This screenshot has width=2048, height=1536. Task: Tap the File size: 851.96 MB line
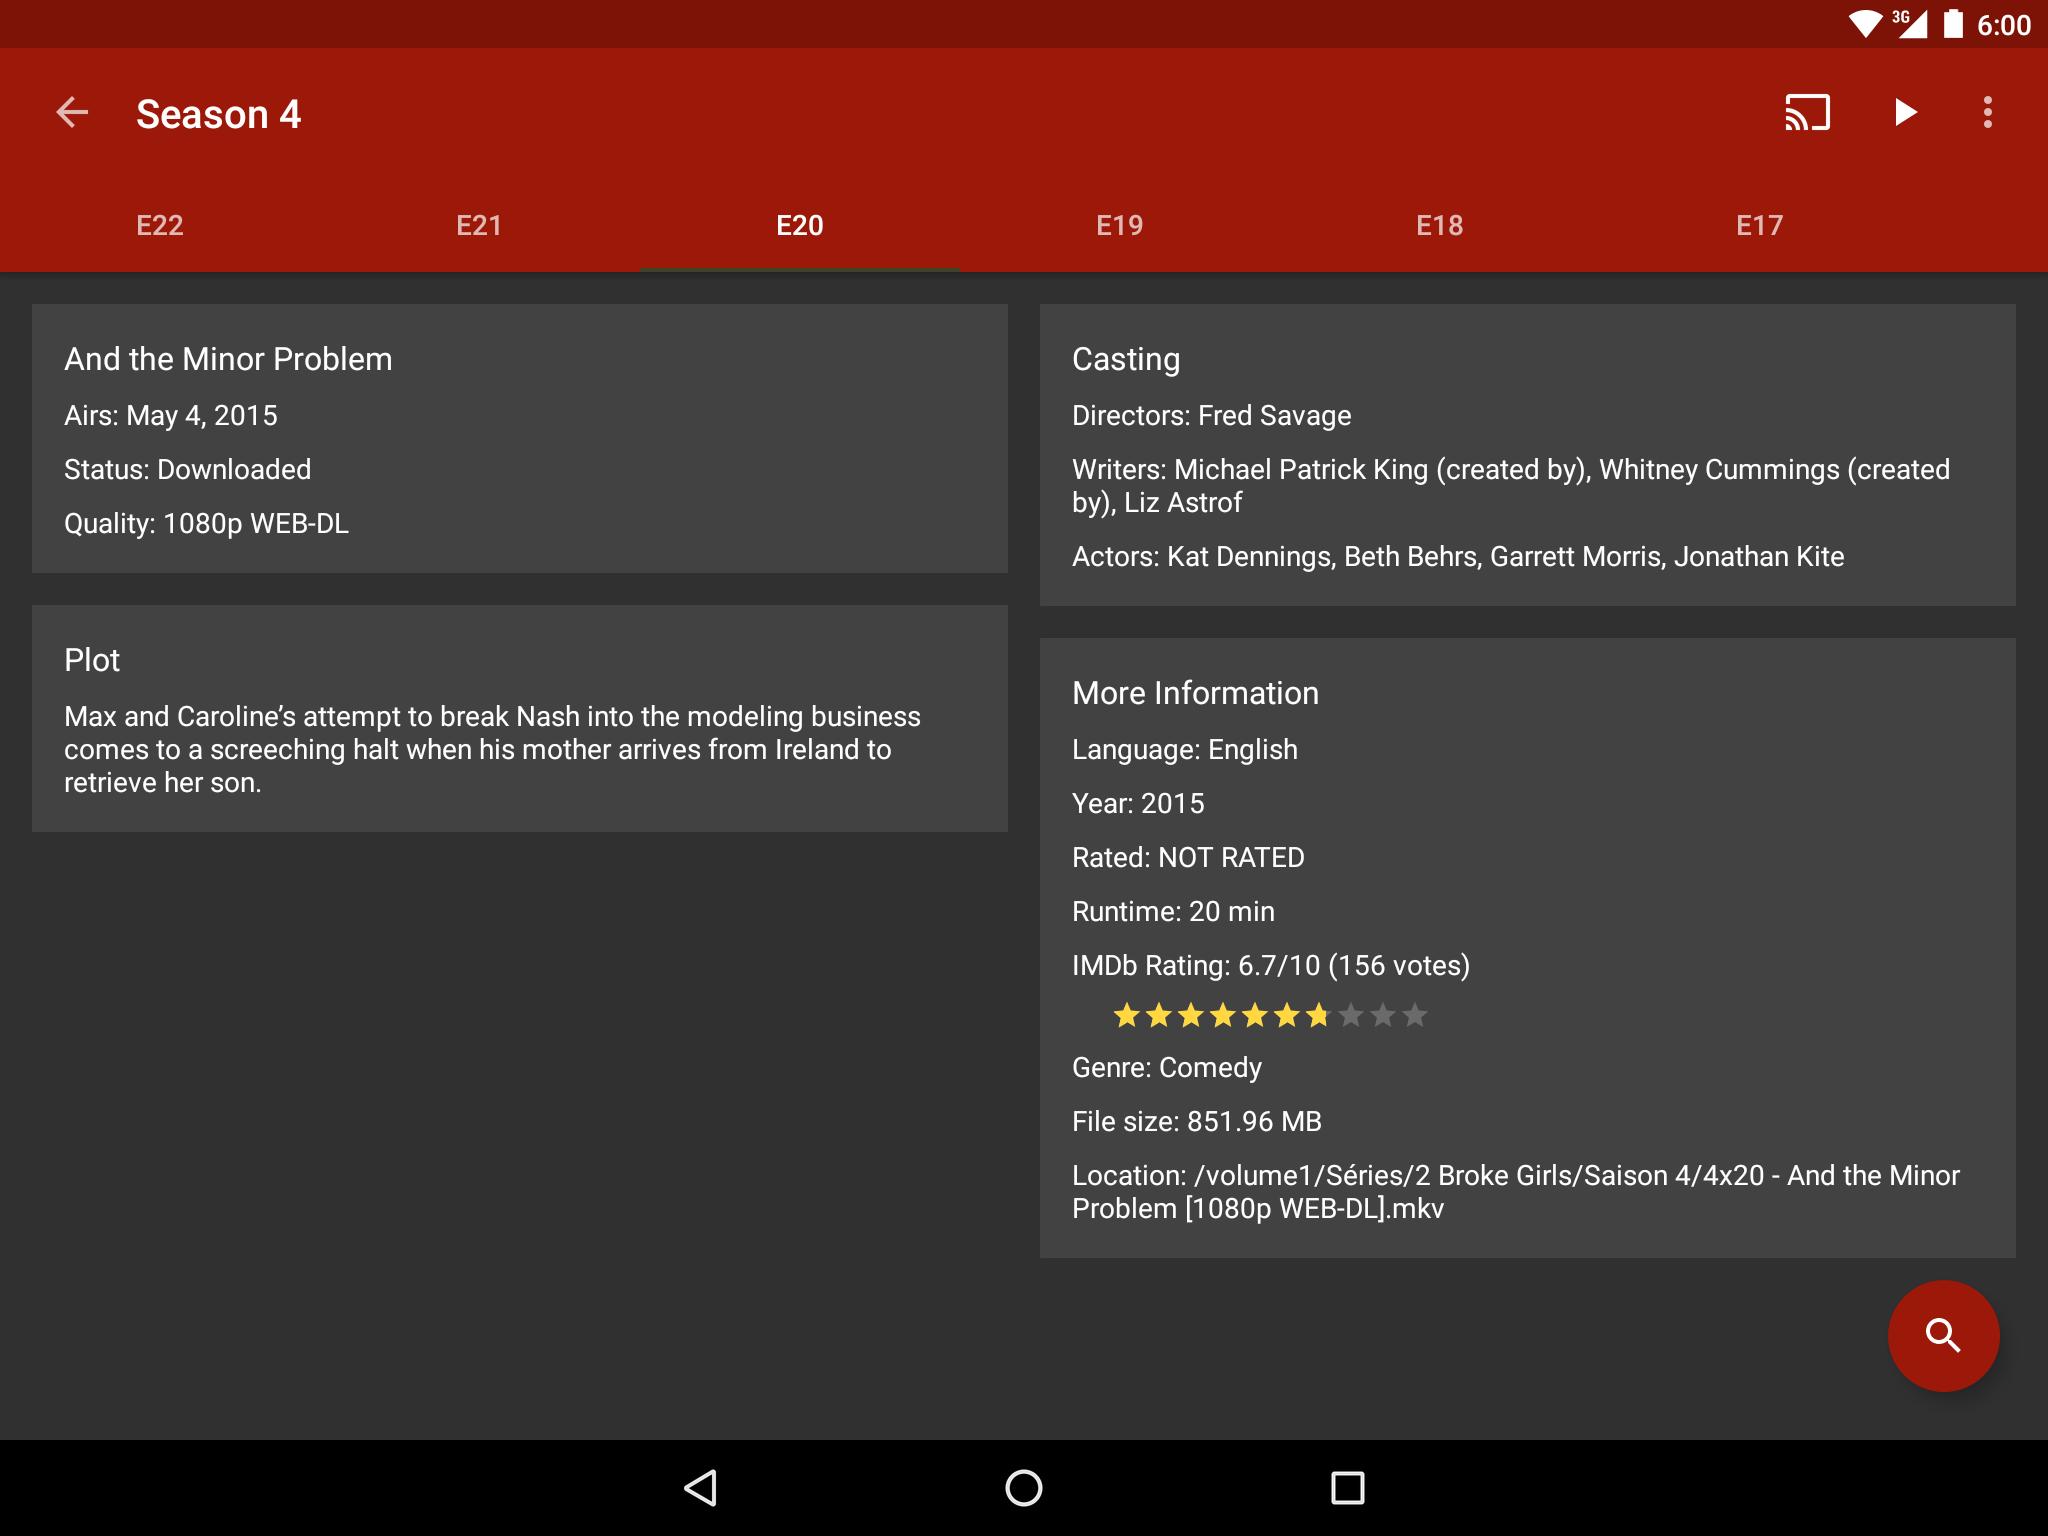click(x=1197, y=1121)
